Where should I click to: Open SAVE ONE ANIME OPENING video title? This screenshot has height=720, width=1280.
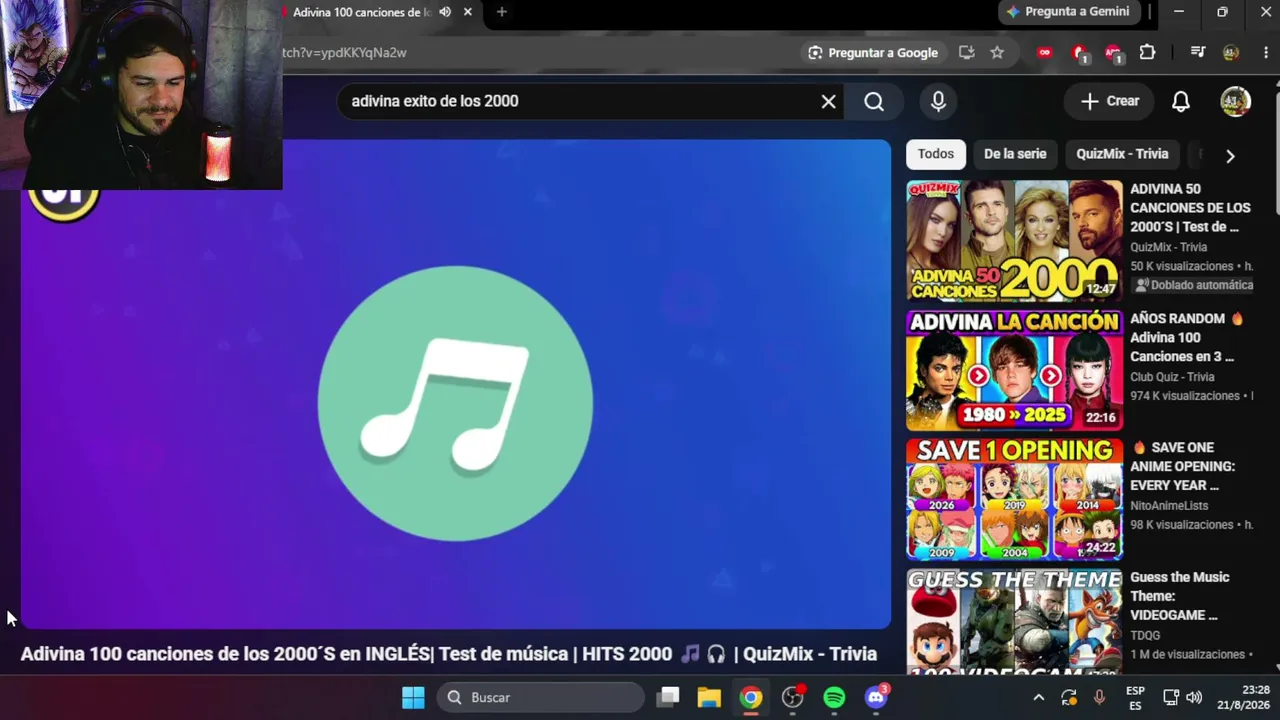coord(1183,466)
